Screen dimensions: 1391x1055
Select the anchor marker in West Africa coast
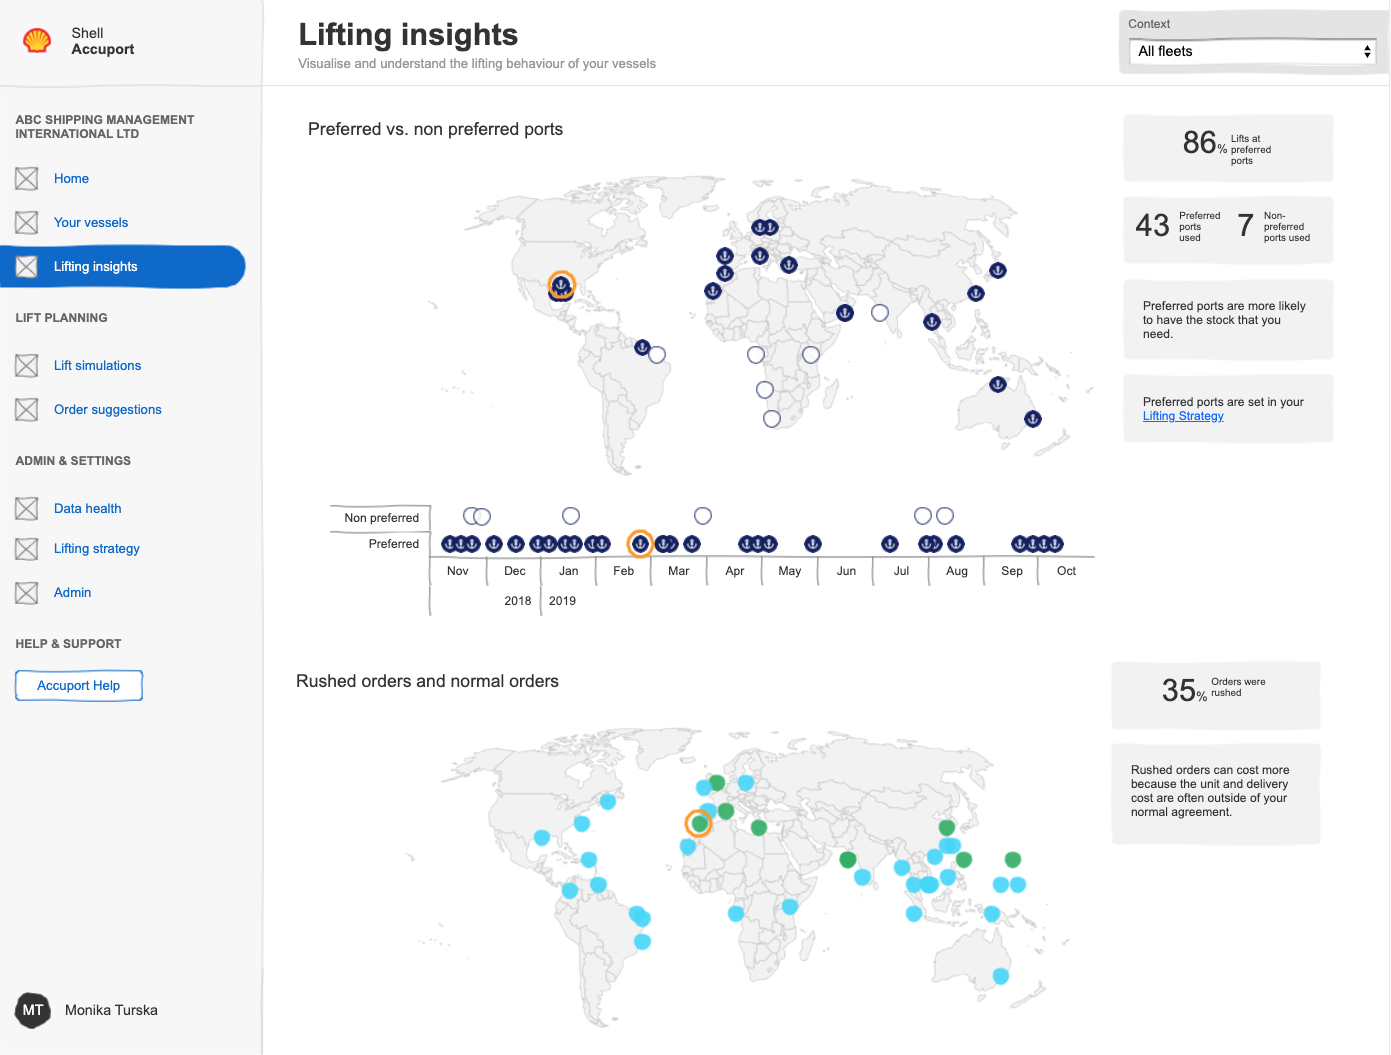coord(713,291)
